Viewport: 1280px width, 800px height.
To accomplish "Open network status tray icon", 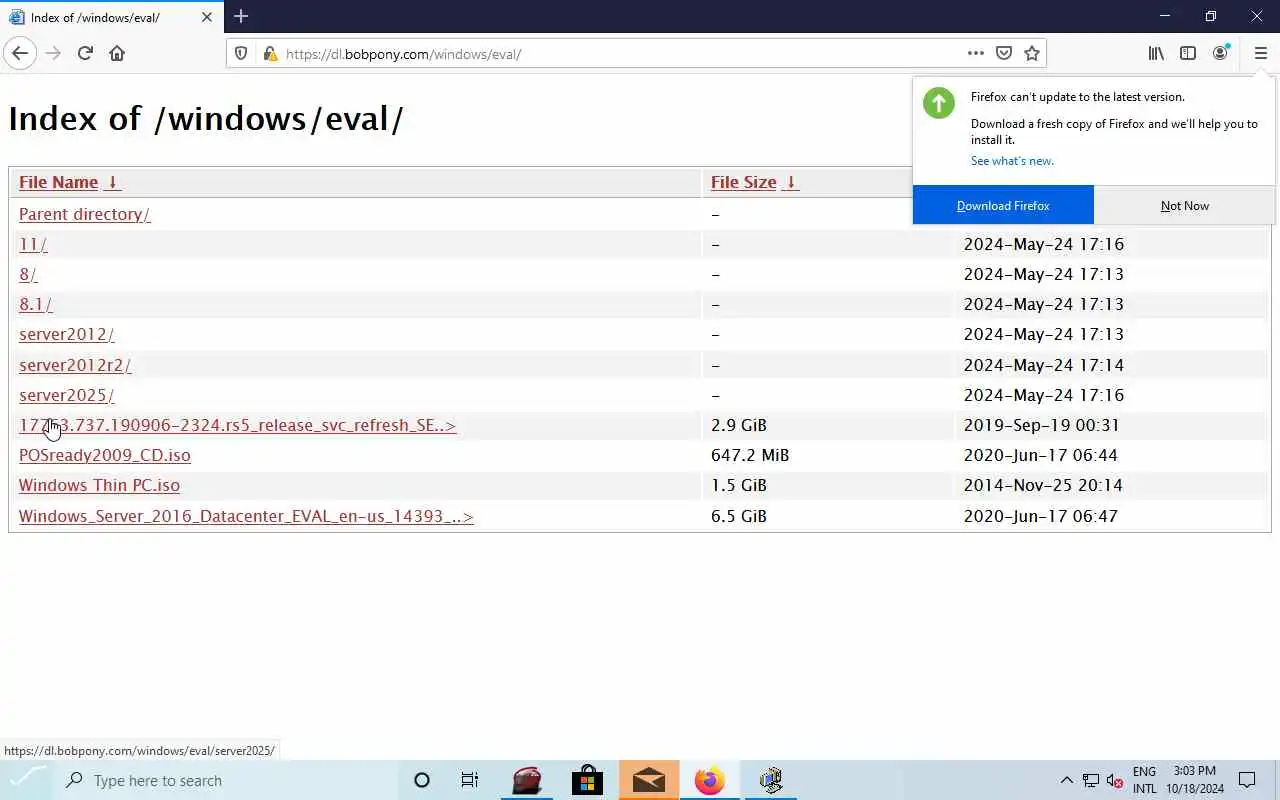I will pyautogui.click(x=1091, y=780).
